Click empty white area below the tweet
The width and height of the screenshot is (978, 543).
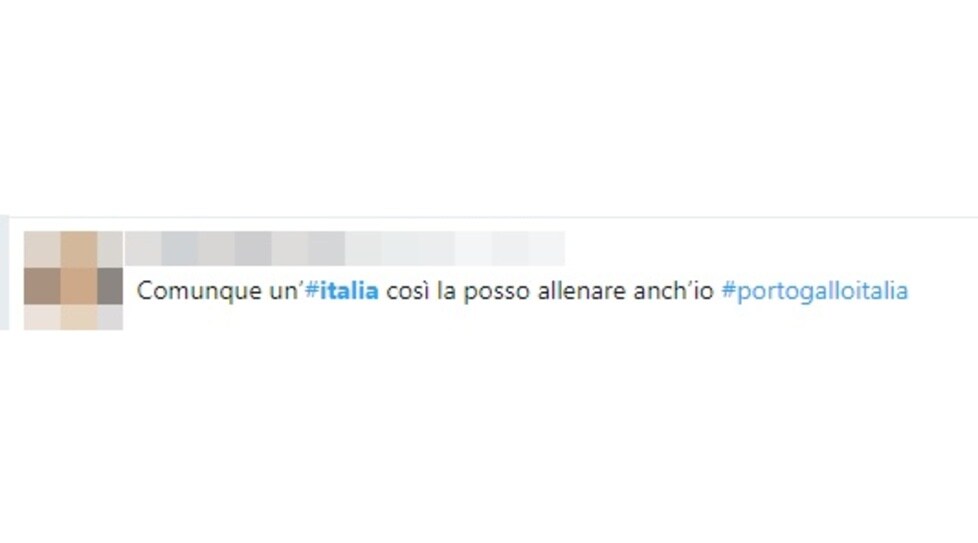pyautogui.click(x=489, y=436)
